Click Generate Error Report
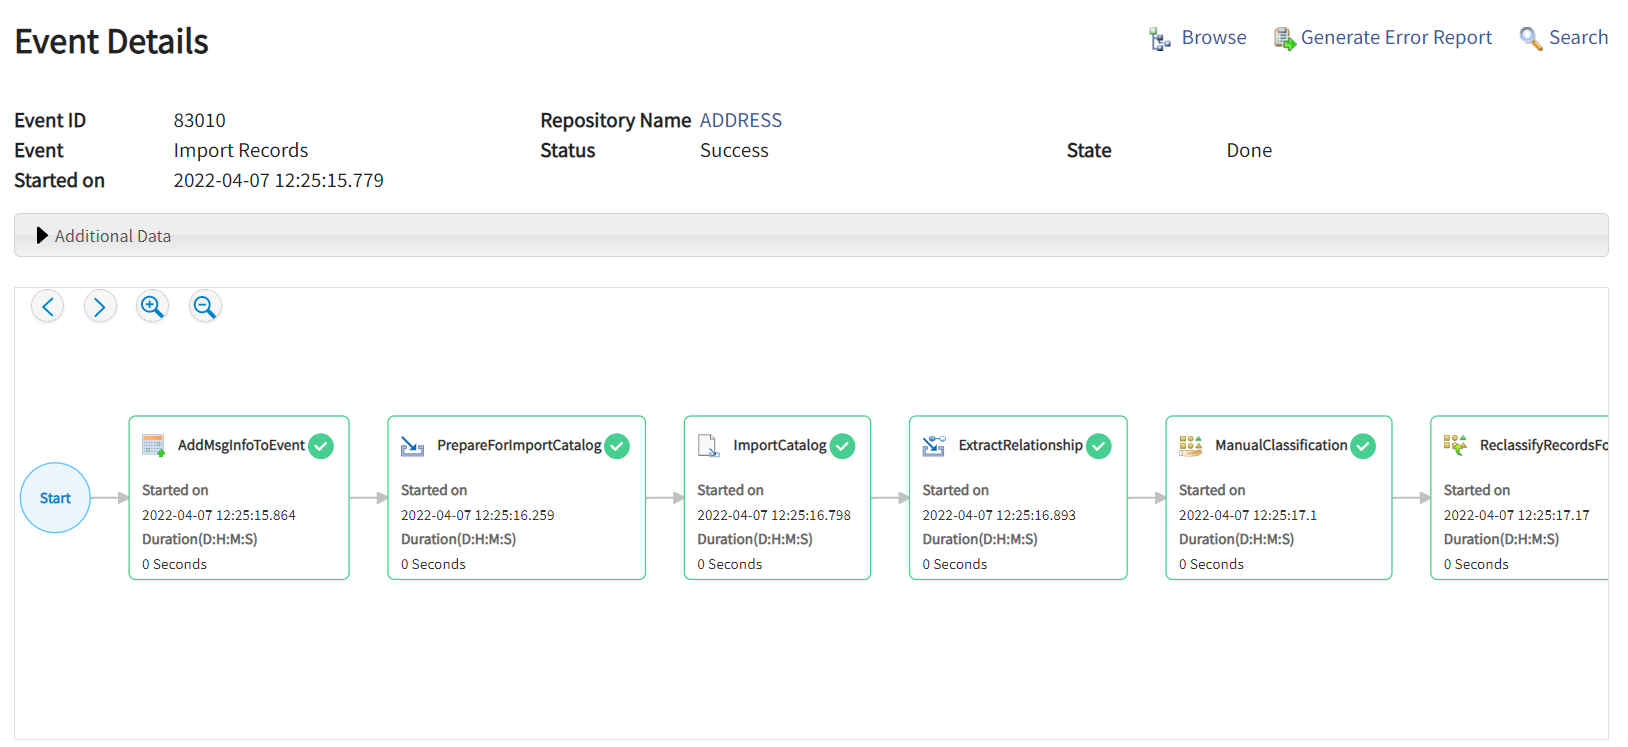Viewport: 1628px width, 747px height. point(1395,38)
